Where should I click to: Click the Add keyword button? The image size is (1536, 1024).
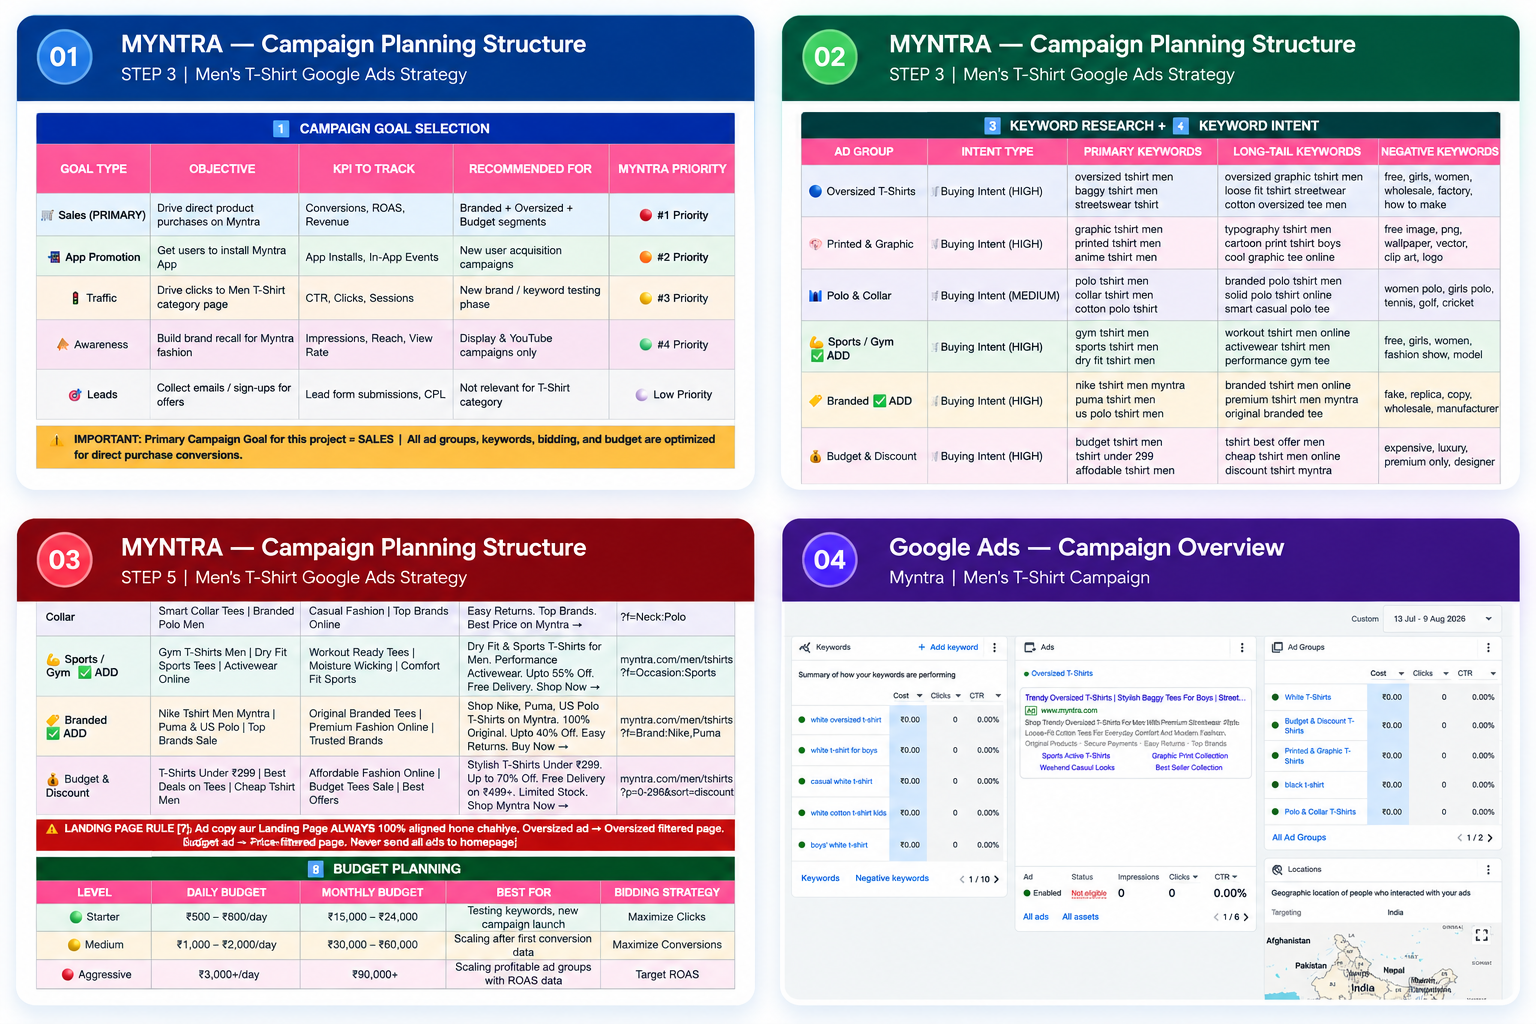[948, 647]
